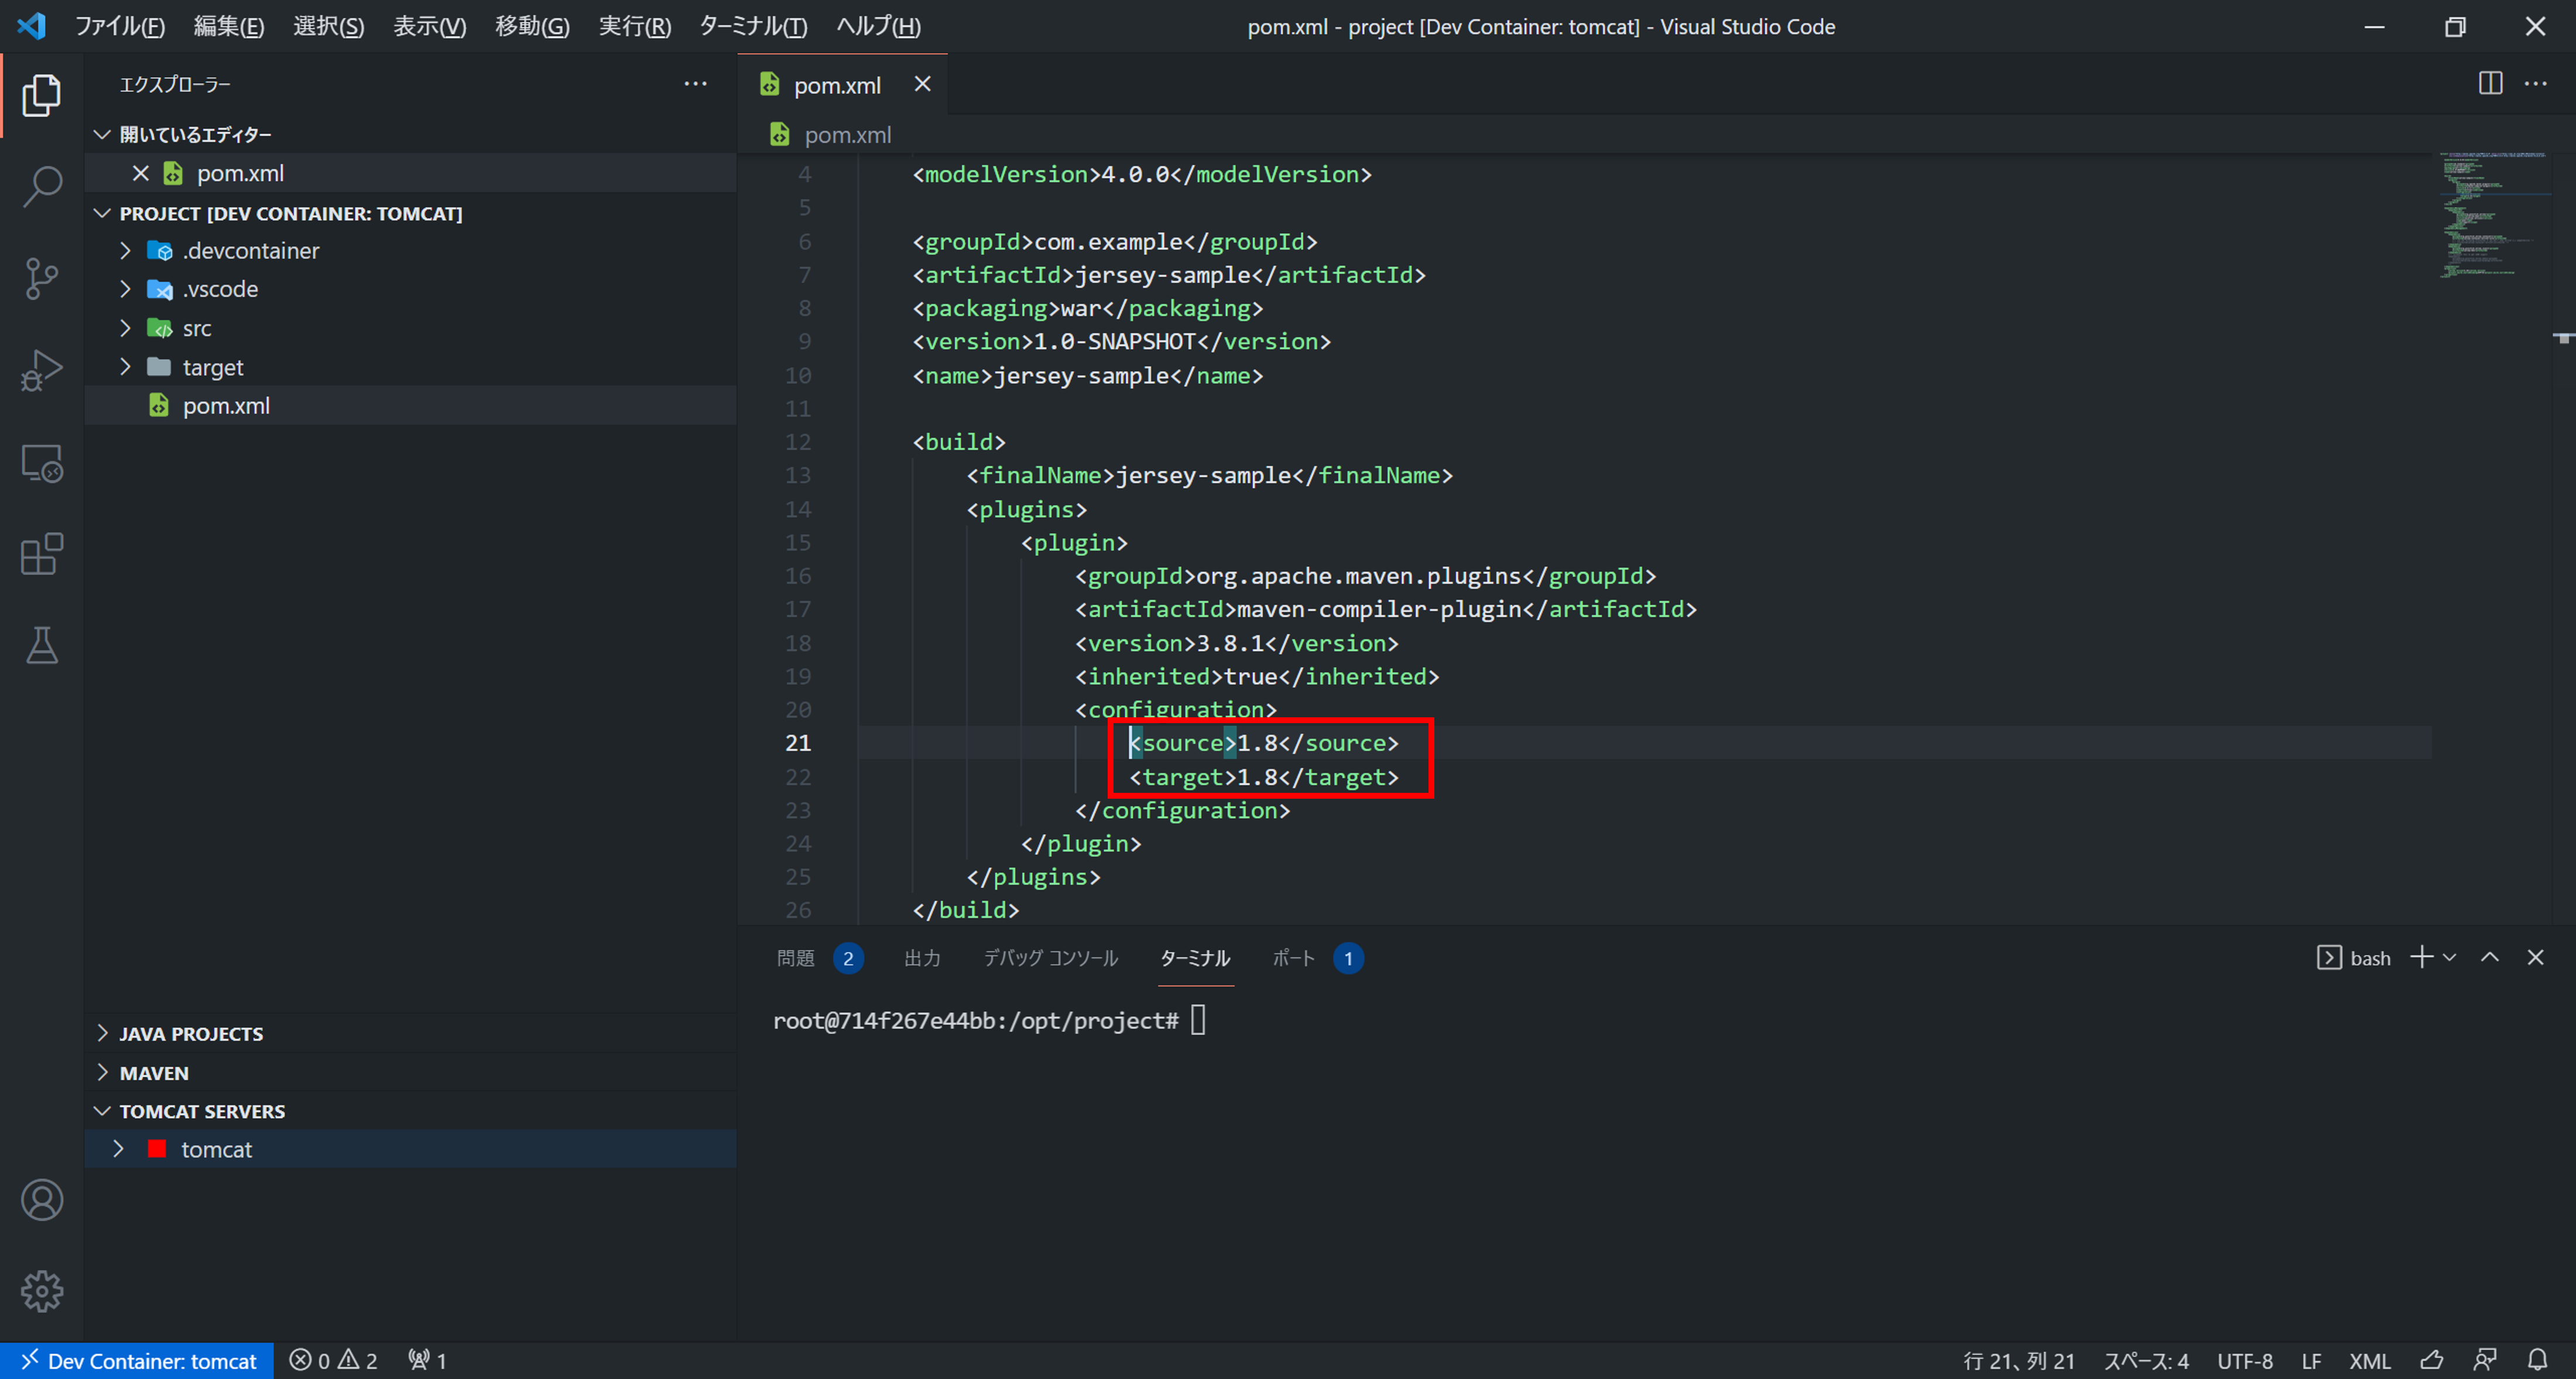Open the Extensions view
Image resolution: width=2576 pixels, height=1379 pixels.
42,554
